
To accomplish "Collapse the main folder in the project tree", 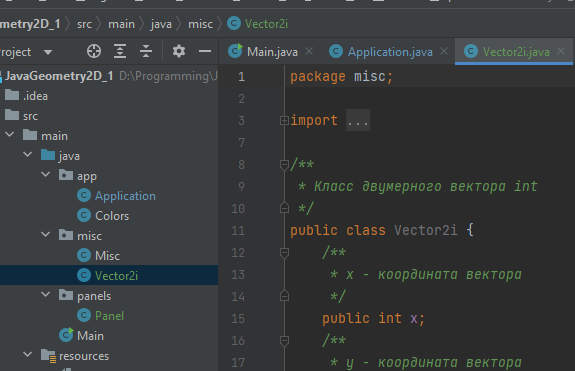I will 10,135.
